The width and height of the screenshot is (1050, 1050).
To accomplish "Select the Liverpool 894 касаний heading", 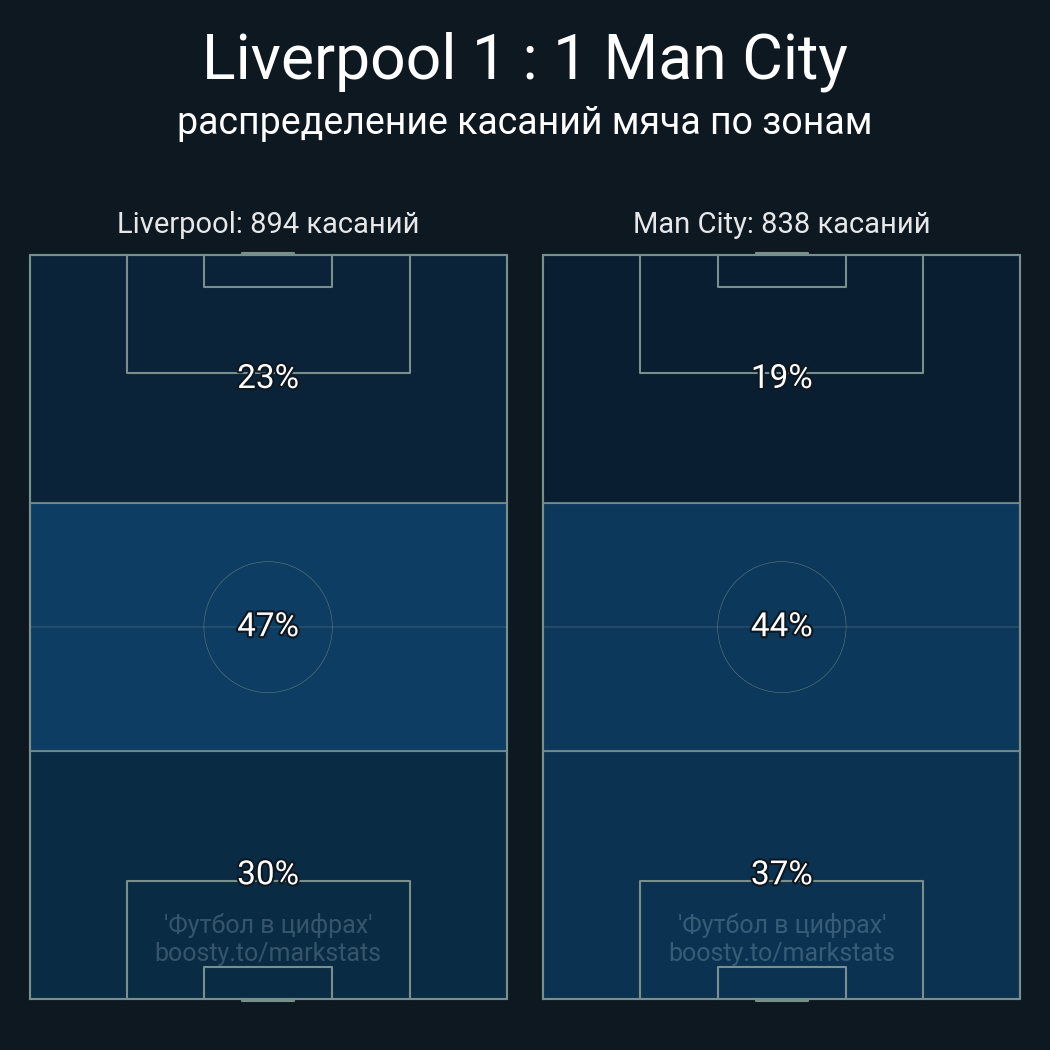I will pos(268,223).
